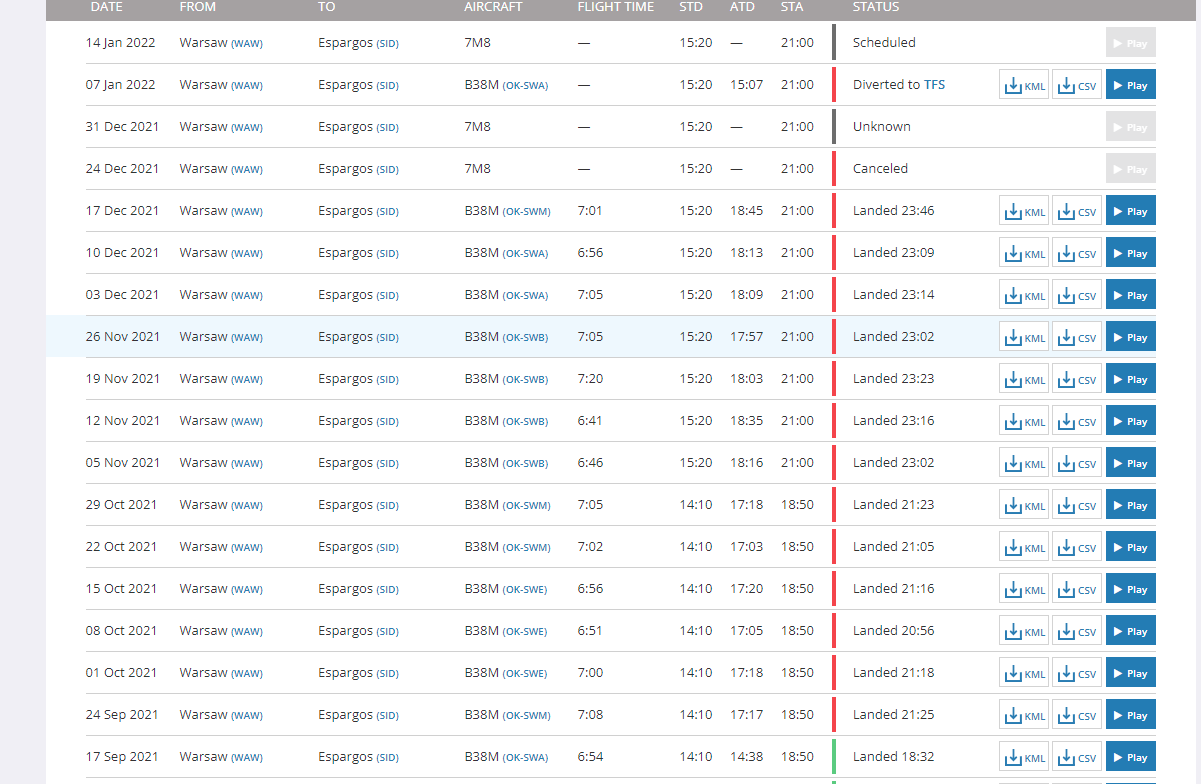Viewport: 1201px width, 784px height.
Task: Play the 26 Nov 2021 flight replay
Action: 1131,337
